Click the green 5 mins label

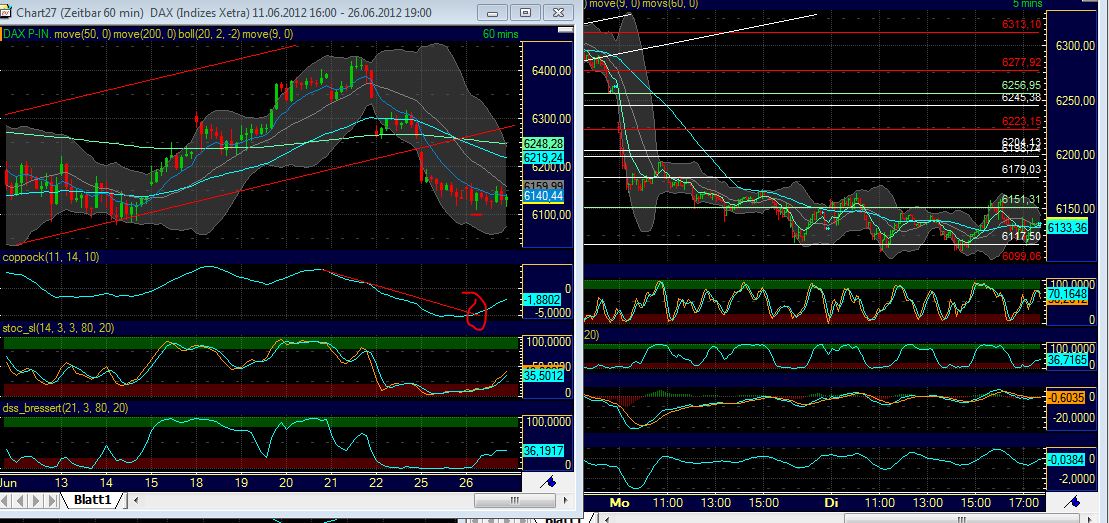tap(1028, 4)
